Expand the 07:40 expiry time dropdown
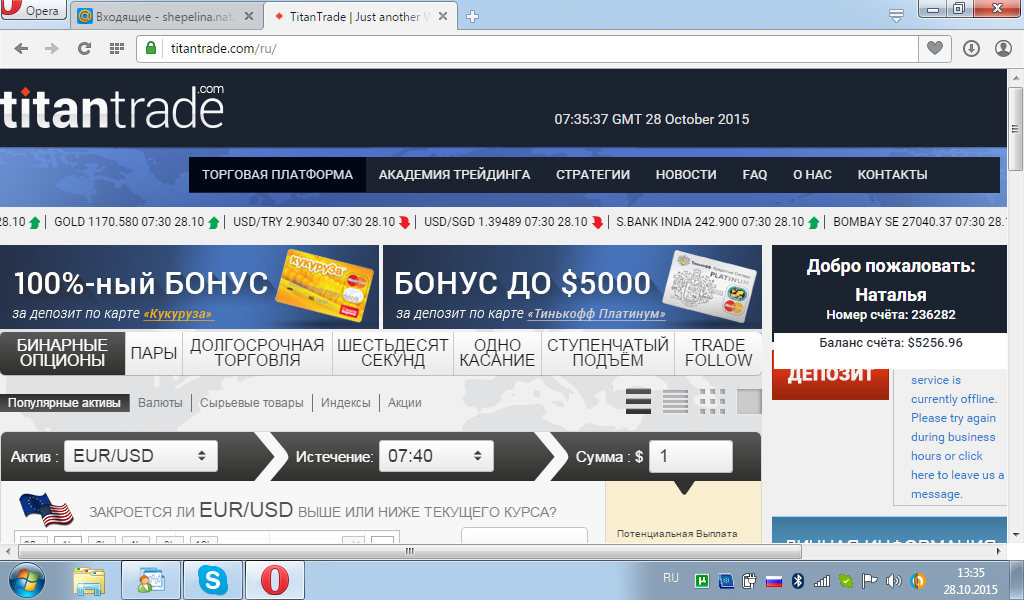This screenshot has height=600, width=1024. point(435,456)
